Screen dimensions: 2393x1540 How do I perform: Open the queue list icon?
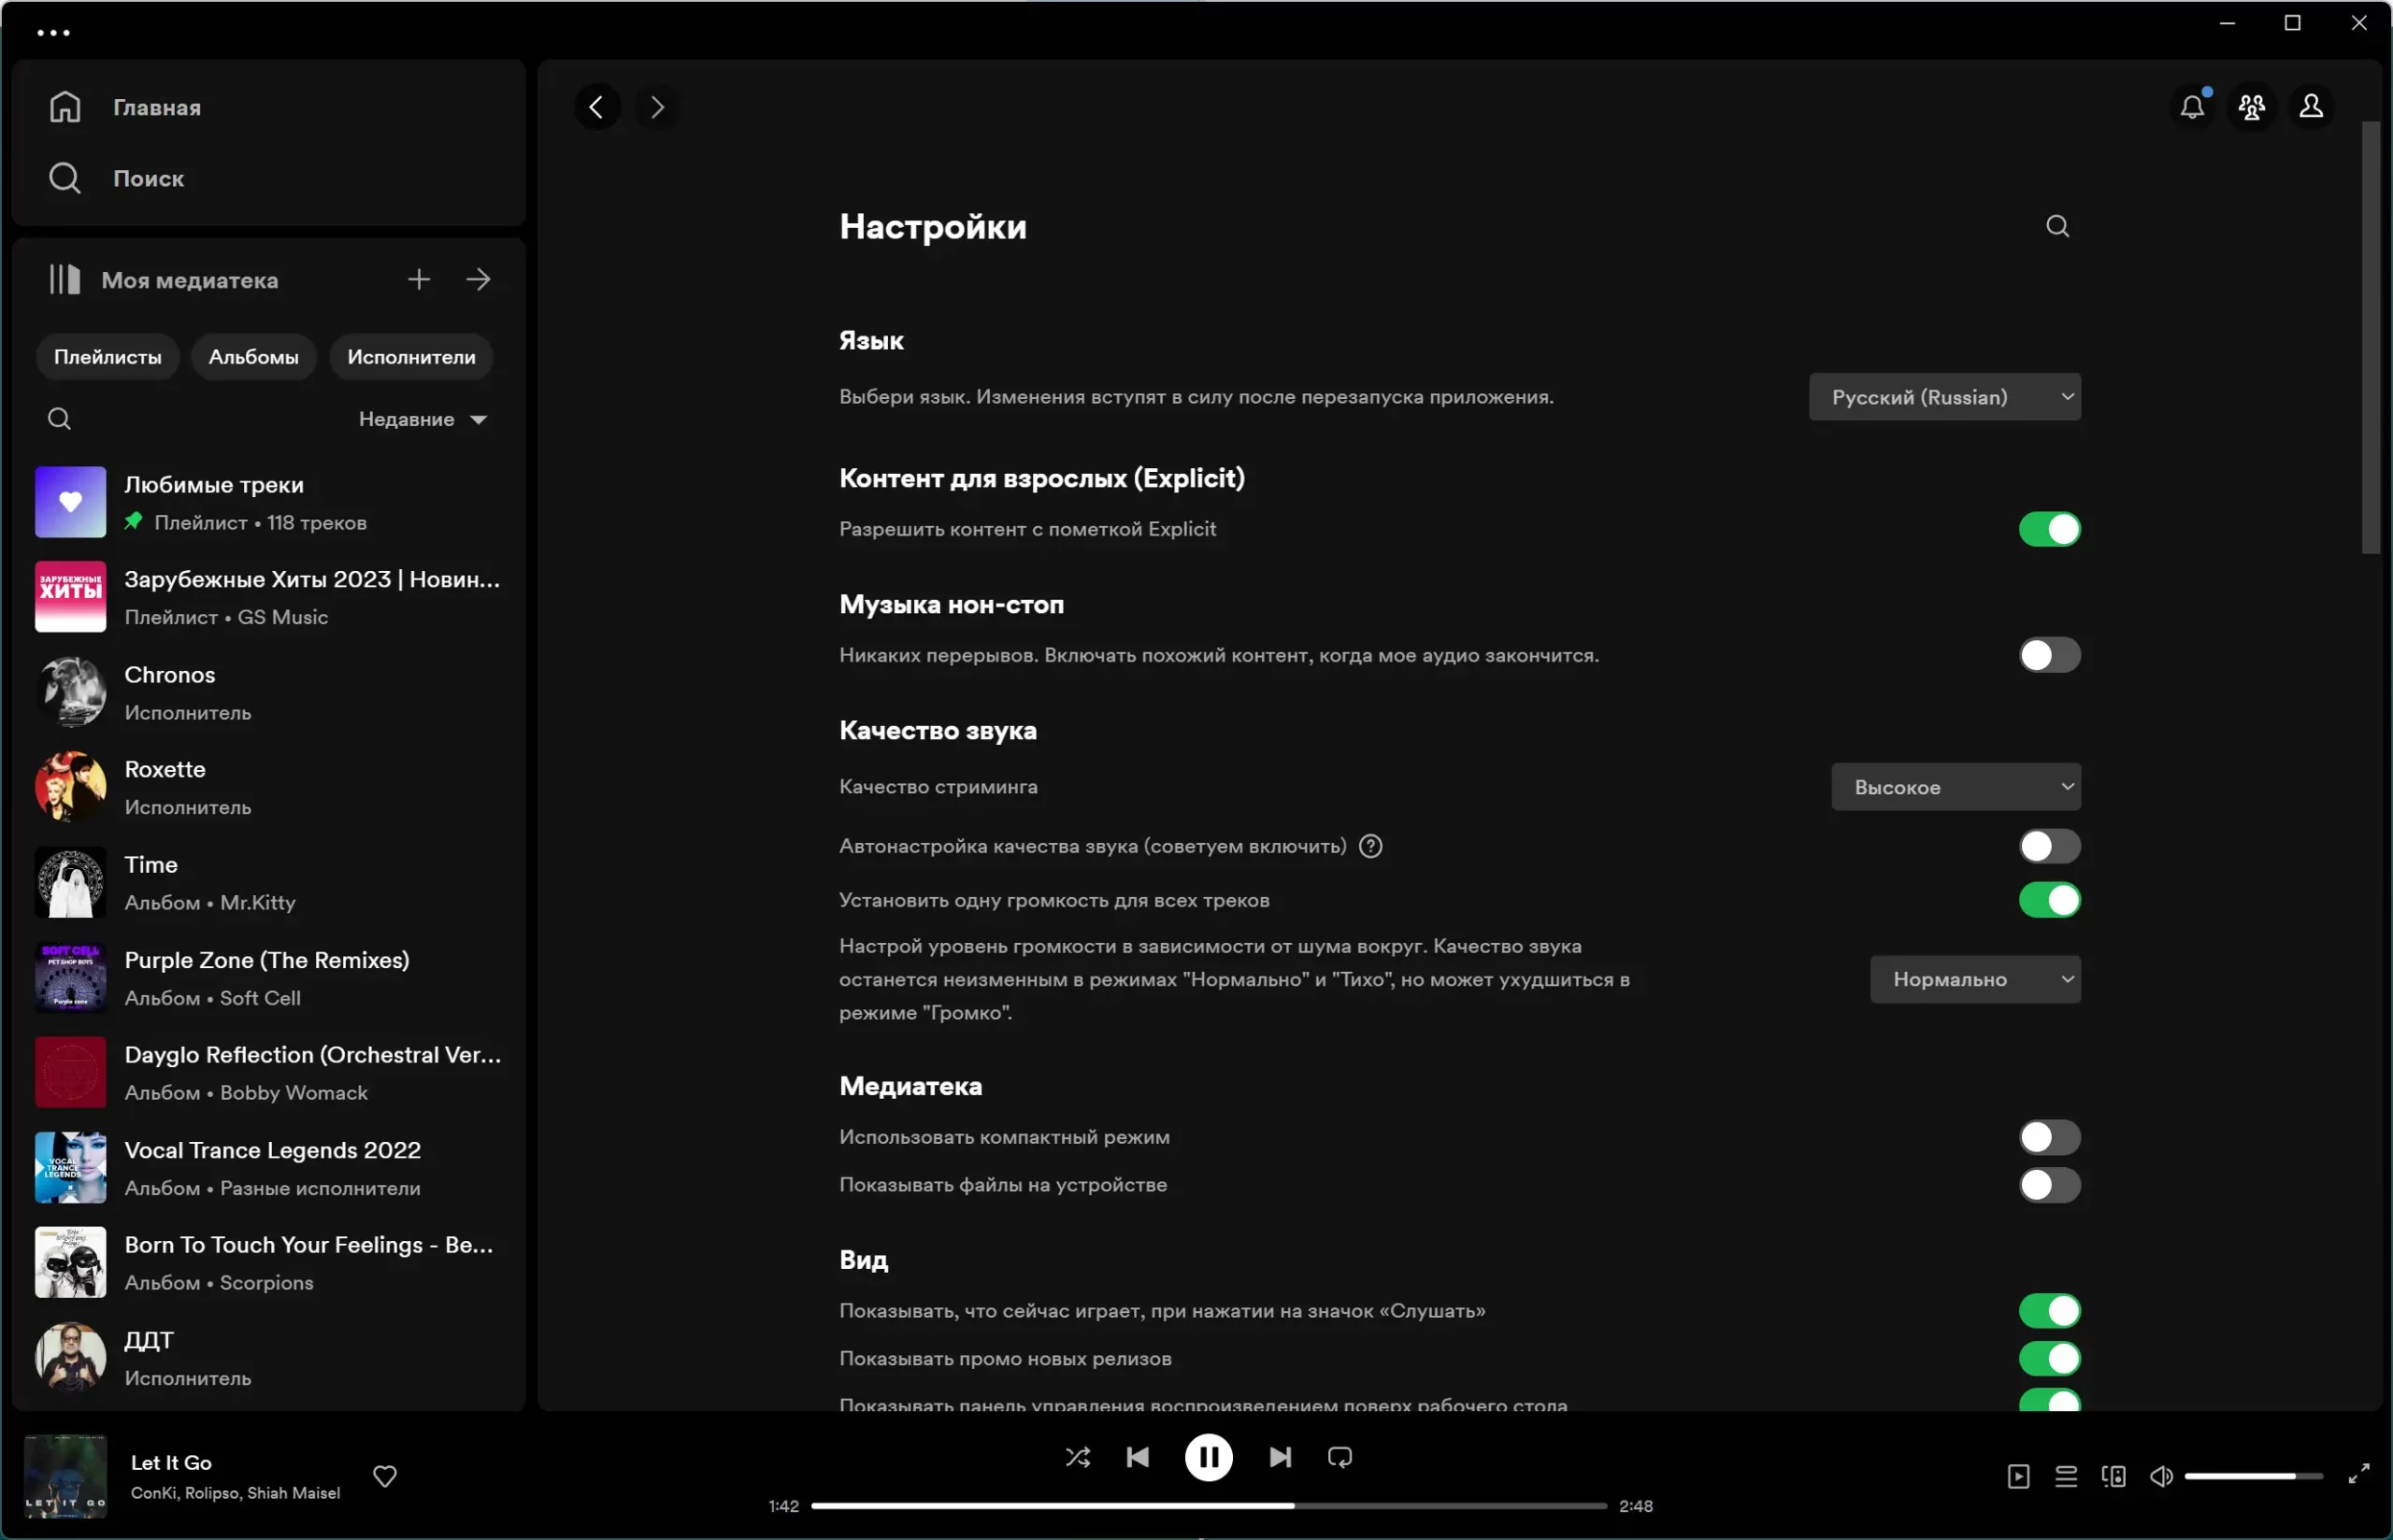pos(2065,1476)
